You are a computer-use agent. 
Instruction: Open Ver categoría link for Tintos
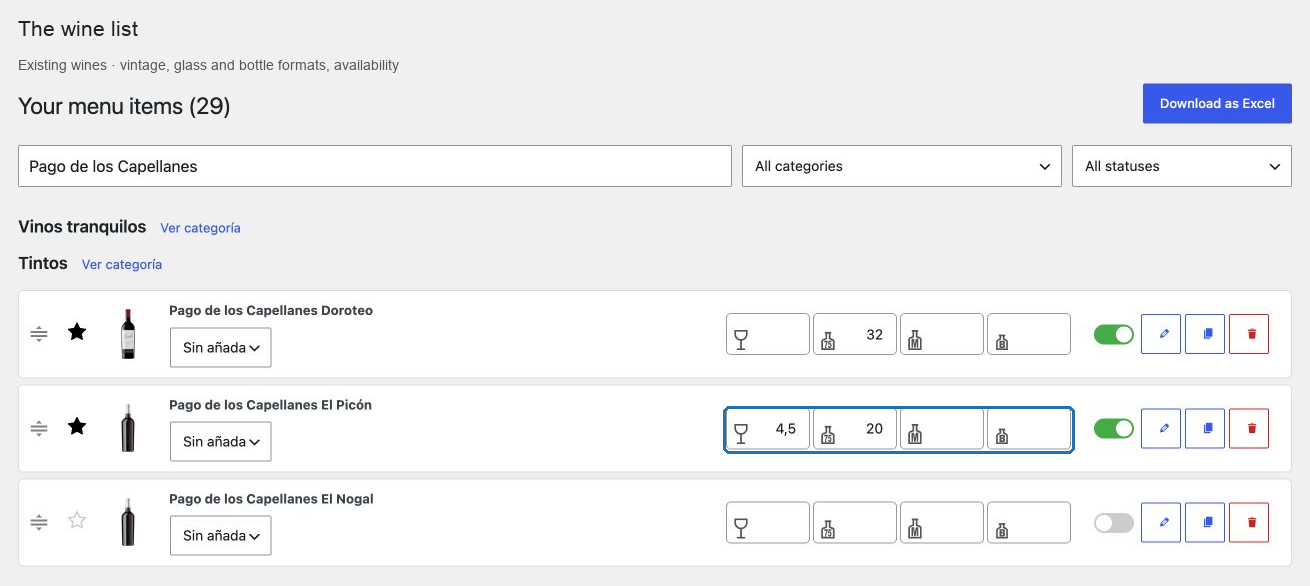pos(122,265)
